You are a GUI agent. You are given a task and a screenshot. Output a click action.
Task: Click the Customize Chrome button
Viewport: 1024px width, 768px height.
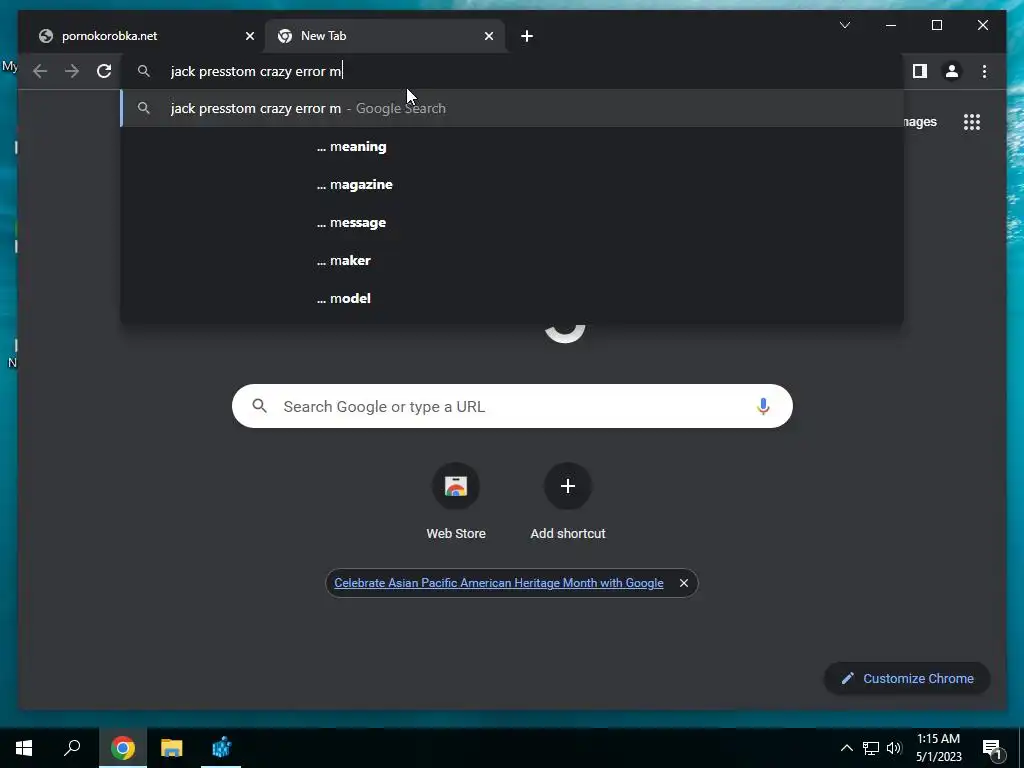pyautogui.click(x=907, y=679)
